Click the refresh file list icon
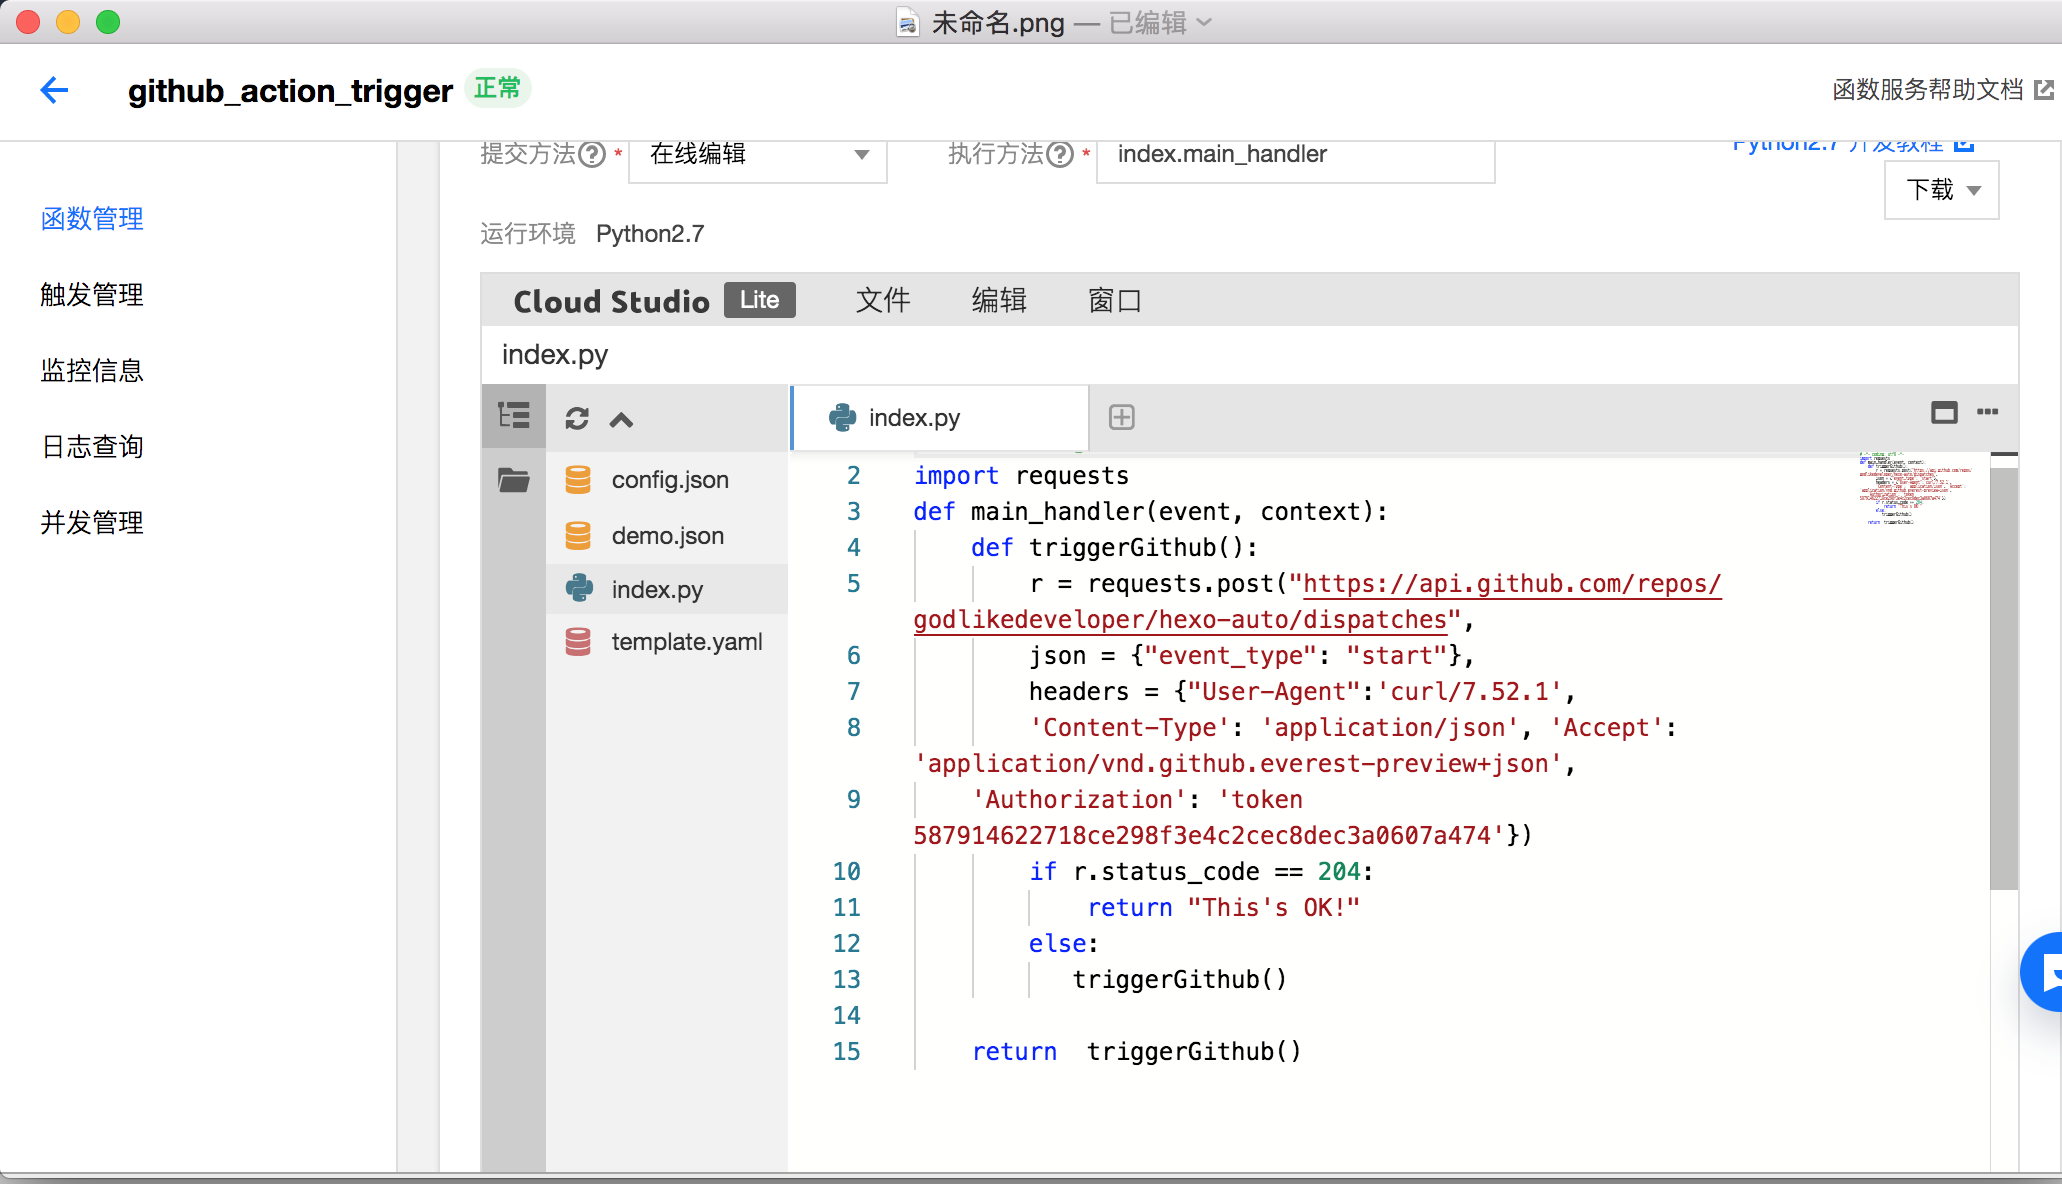2062x1184 pixels. click(577, 419)
